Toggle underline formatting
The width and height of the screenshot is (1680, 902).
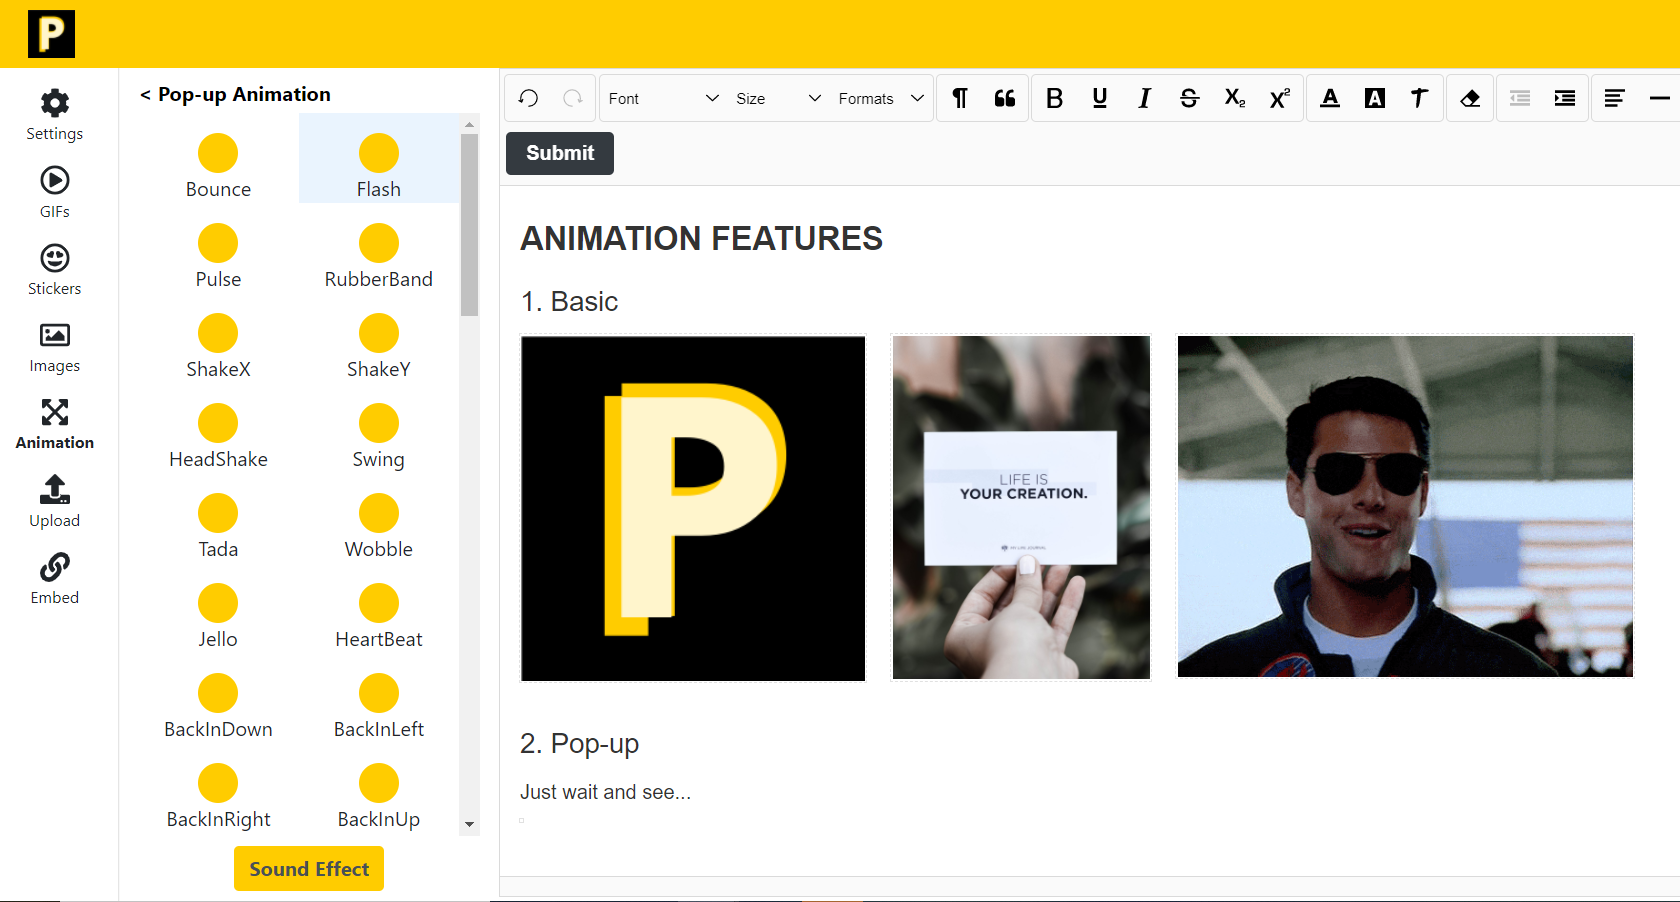(1099, 98)
